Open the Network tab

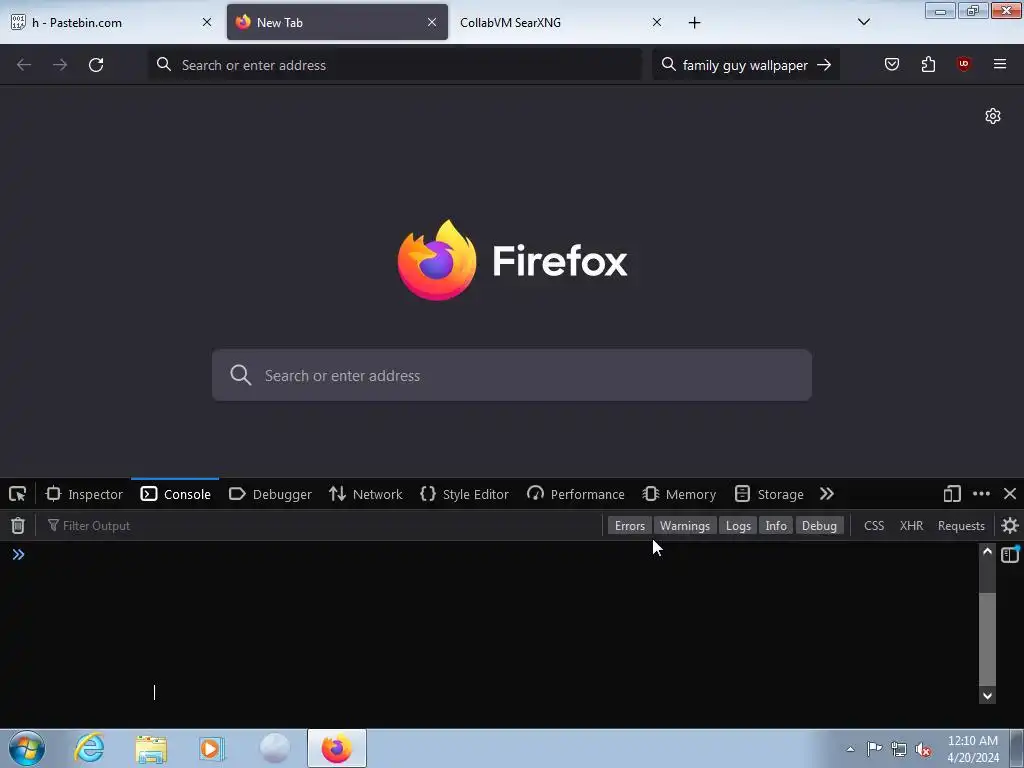click(366, 494)
